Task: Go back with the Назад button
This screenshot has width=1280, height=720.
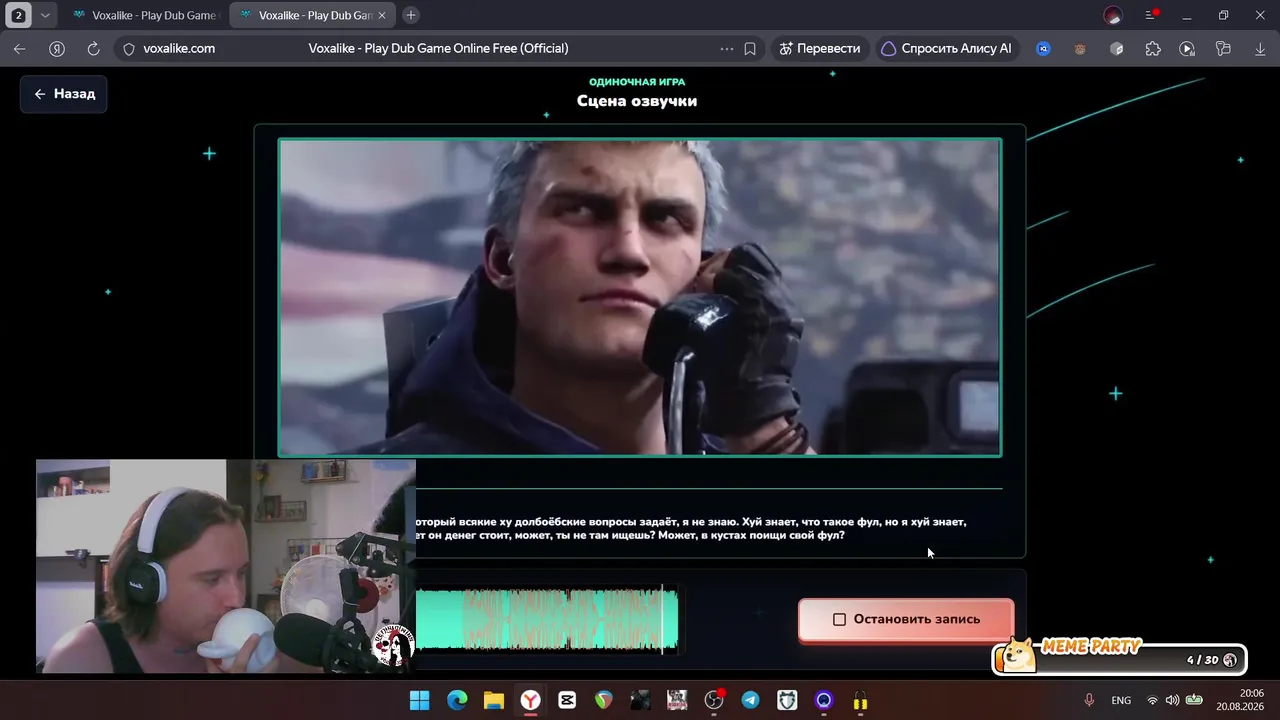Action: (x=64, y=94)
